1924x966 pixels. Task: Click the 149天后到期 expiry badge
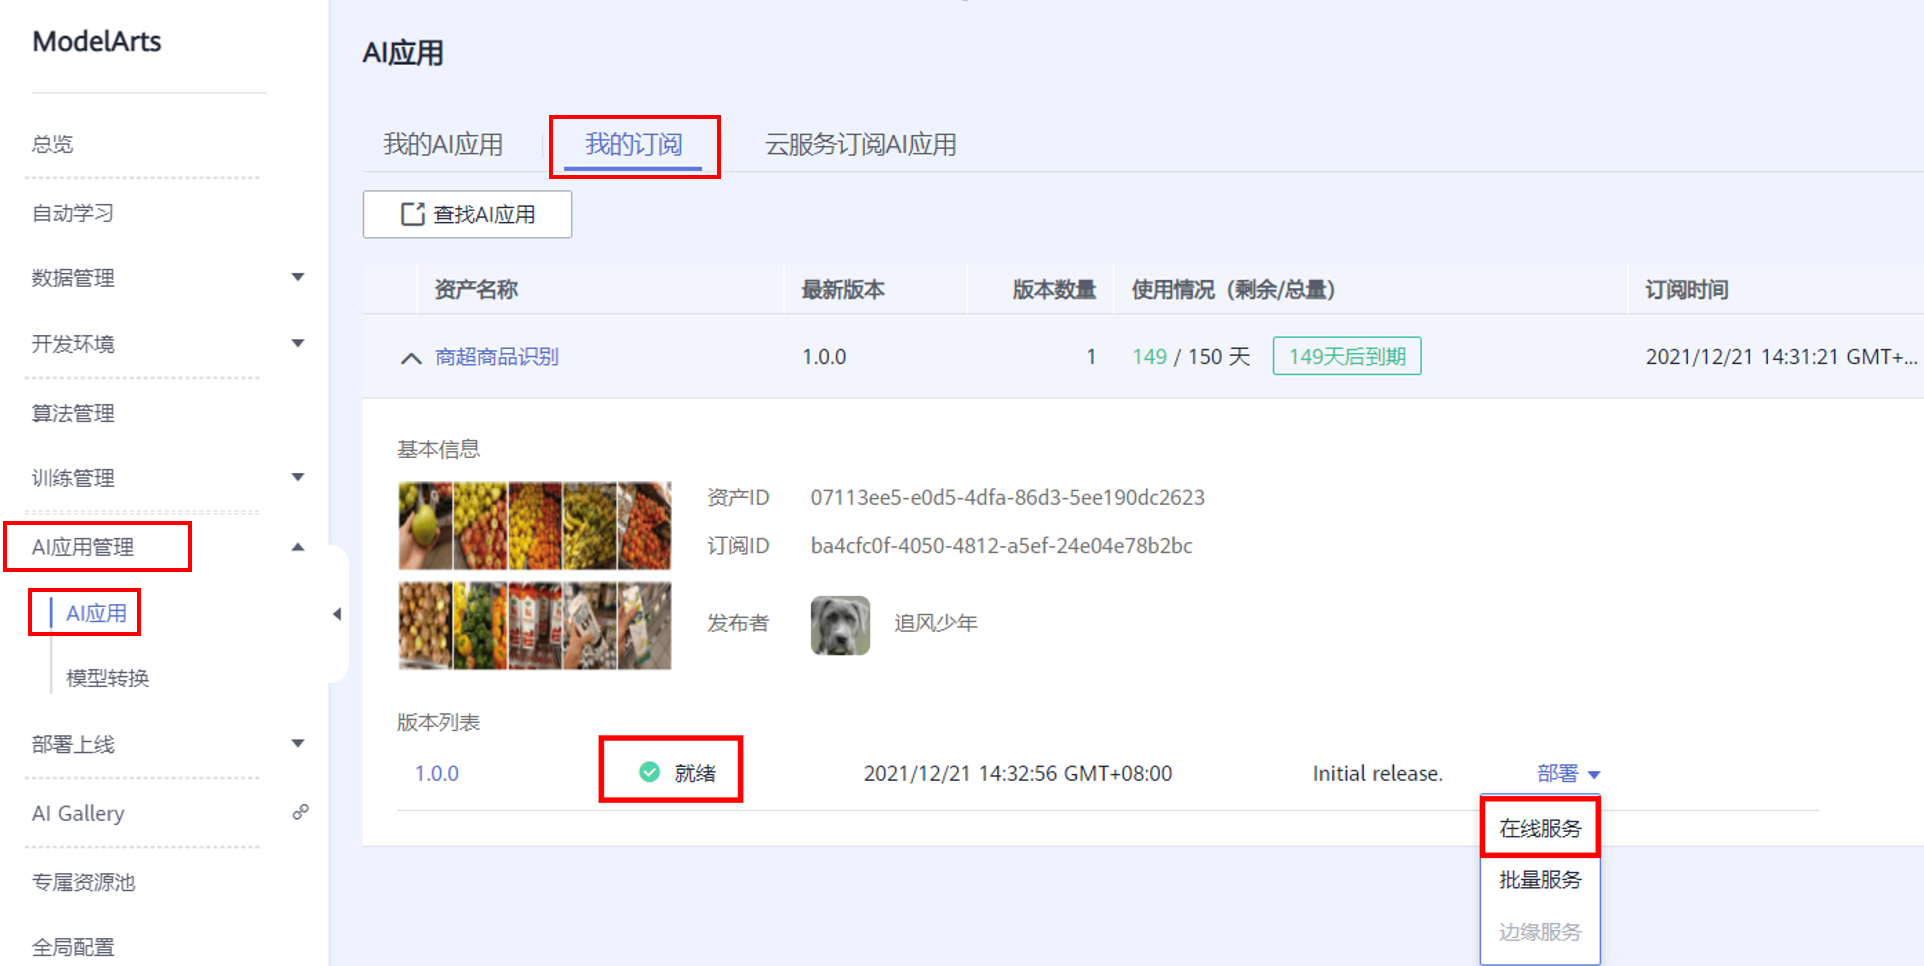tap(1347, 356)
